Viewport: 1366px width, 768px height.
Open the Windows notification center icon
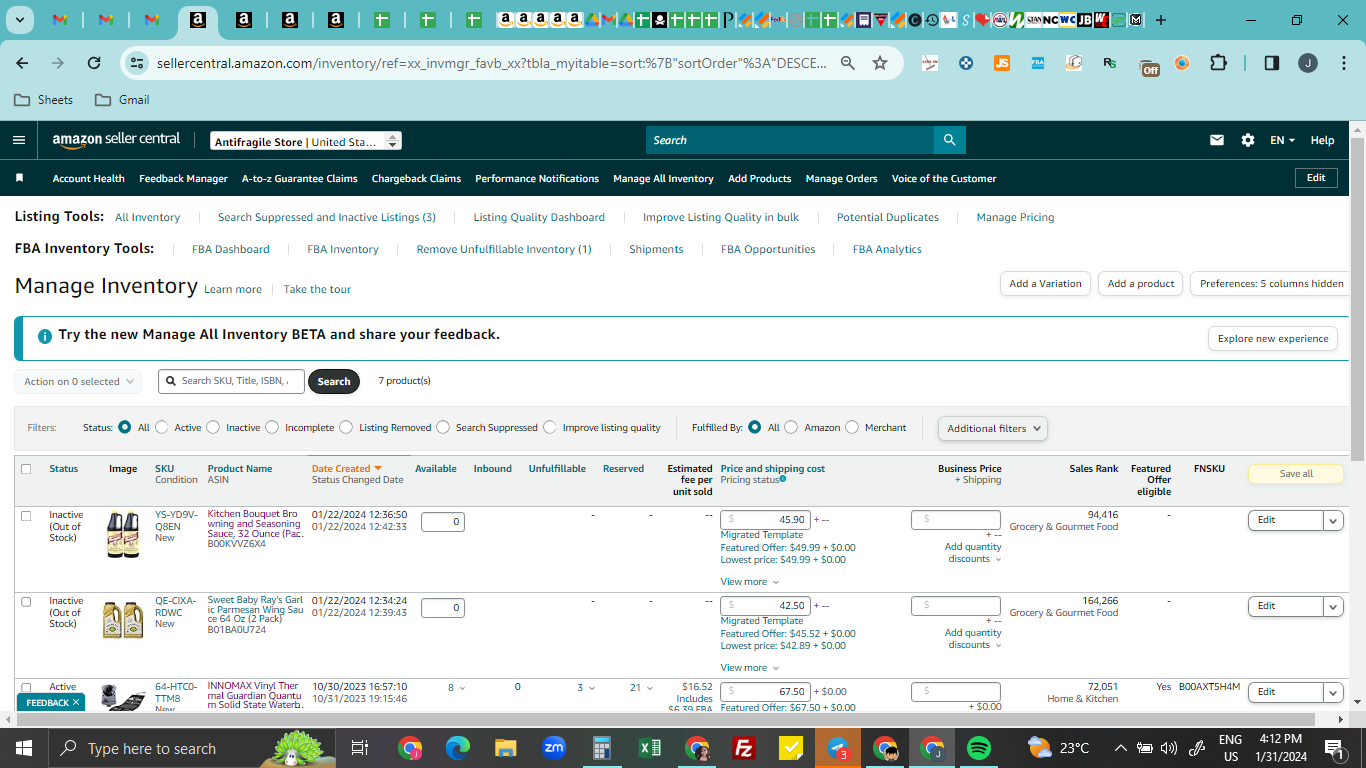[x=1333, y=748]
